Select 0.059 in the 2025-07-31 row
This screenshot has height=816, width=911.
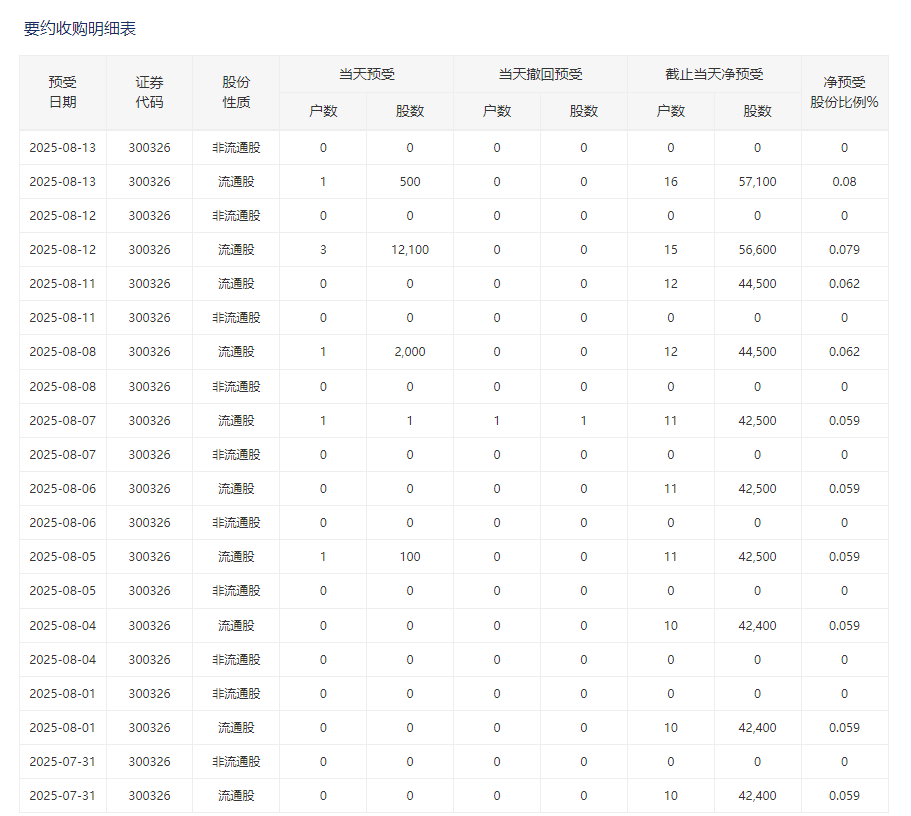pos(844,796)
